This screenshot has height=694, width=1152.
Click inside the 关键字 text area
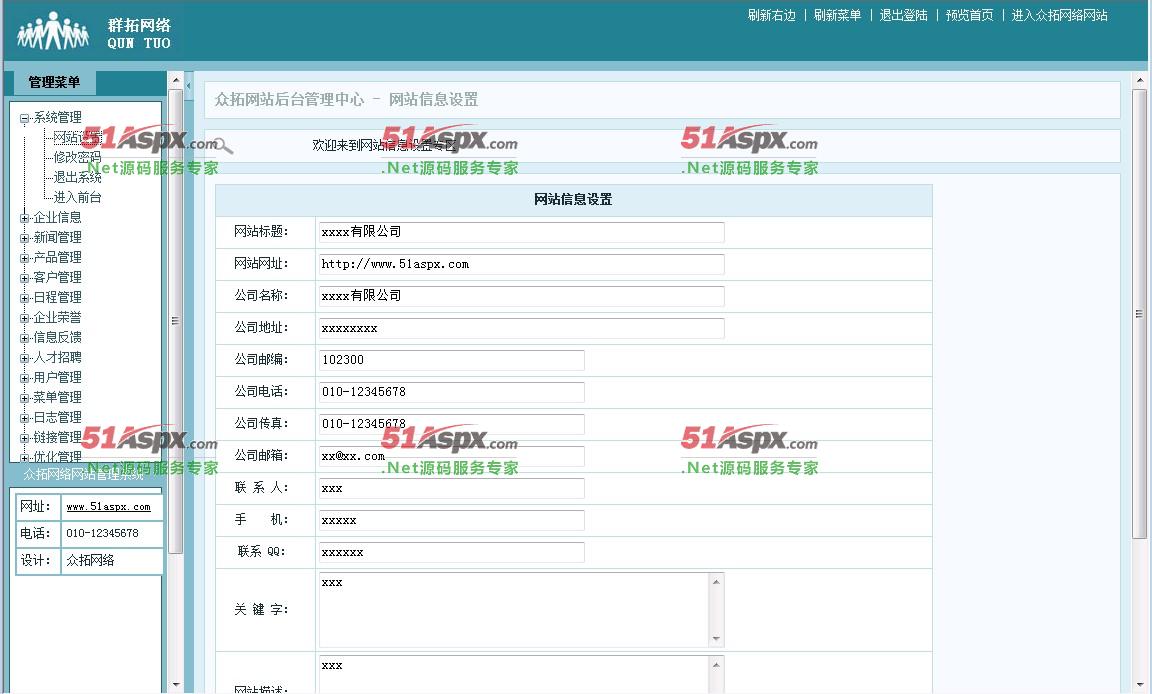(x=514, y=610)
